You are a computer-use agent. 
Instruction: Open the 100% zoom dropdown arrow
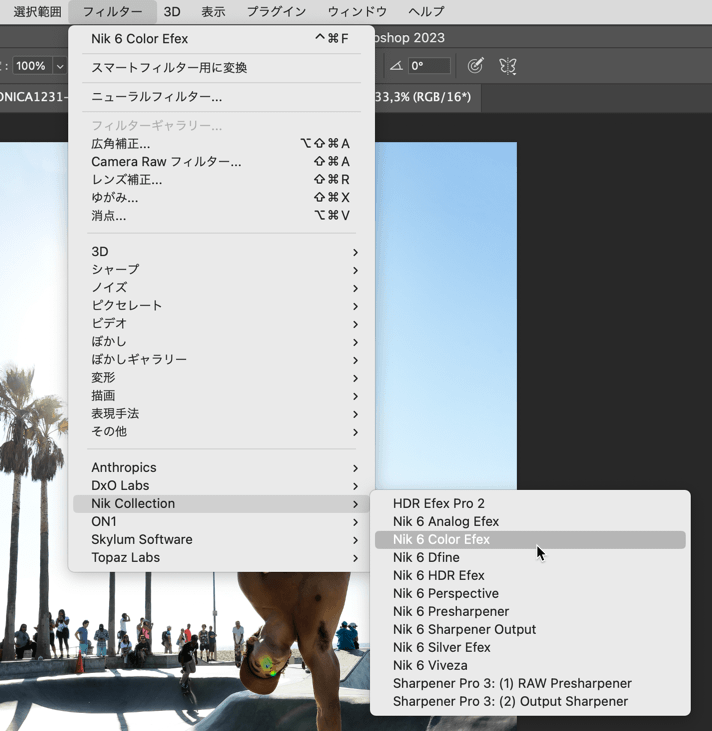click(60, 66)
